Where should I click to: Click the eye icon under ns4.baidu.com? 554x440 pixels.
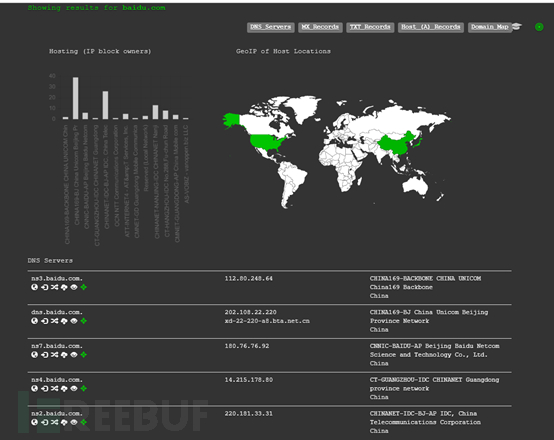click(x=74, y=388)
